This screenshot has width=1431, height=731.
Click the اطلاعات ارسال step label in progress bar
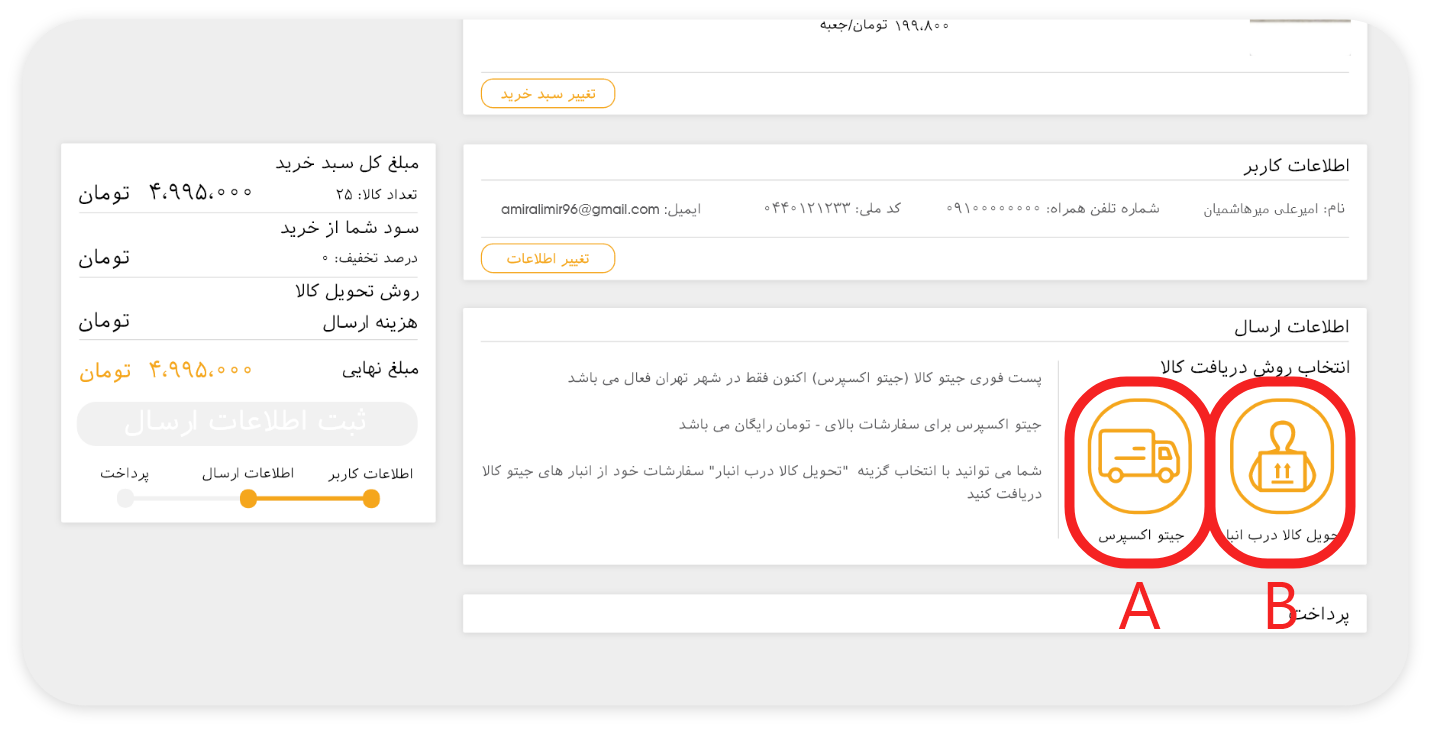coord(248,473)
